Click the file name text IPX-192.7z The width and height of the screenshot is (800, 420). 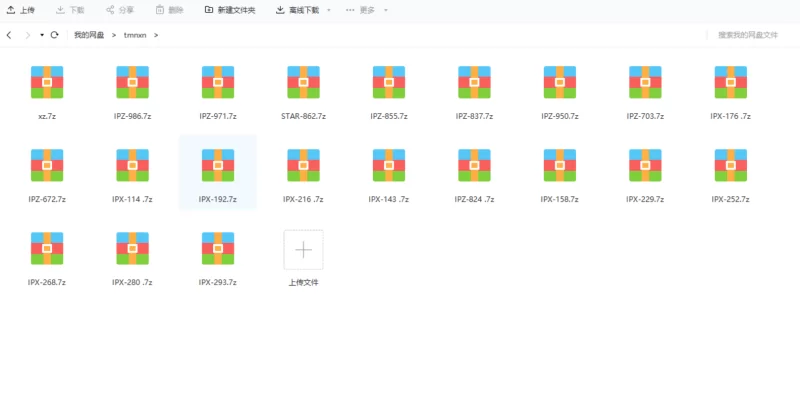click(218, 200)
